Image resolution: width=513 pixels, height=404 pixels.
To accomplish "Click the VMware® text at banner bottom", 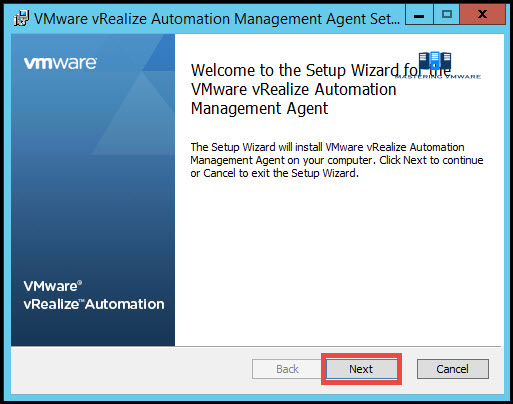I will [x=53, y=286].
